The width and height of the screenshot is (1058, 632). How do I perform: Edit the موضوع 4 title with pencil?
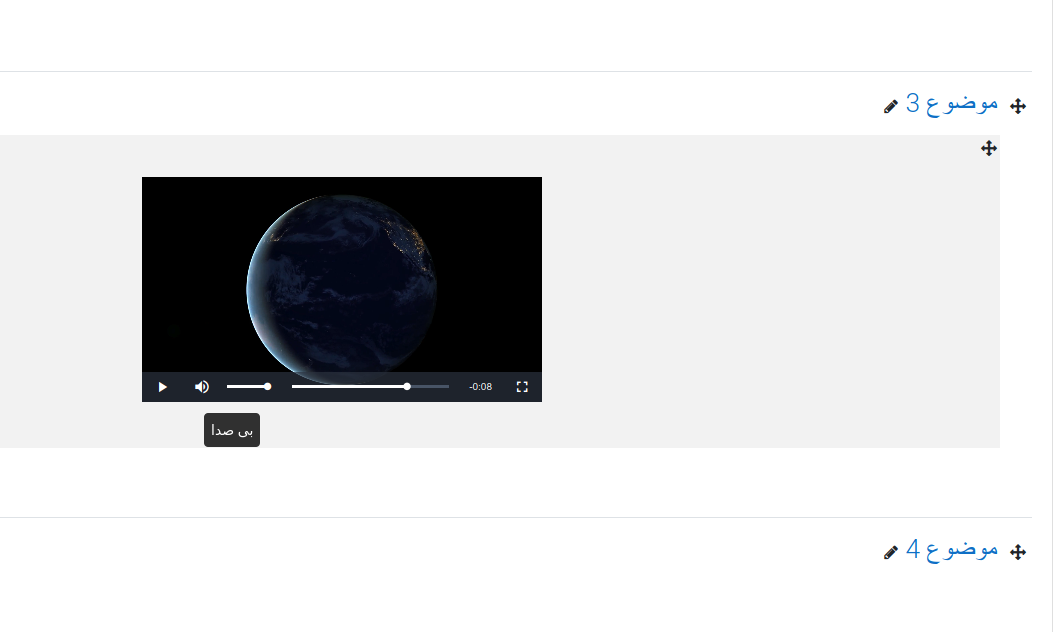tap(891, 552)
